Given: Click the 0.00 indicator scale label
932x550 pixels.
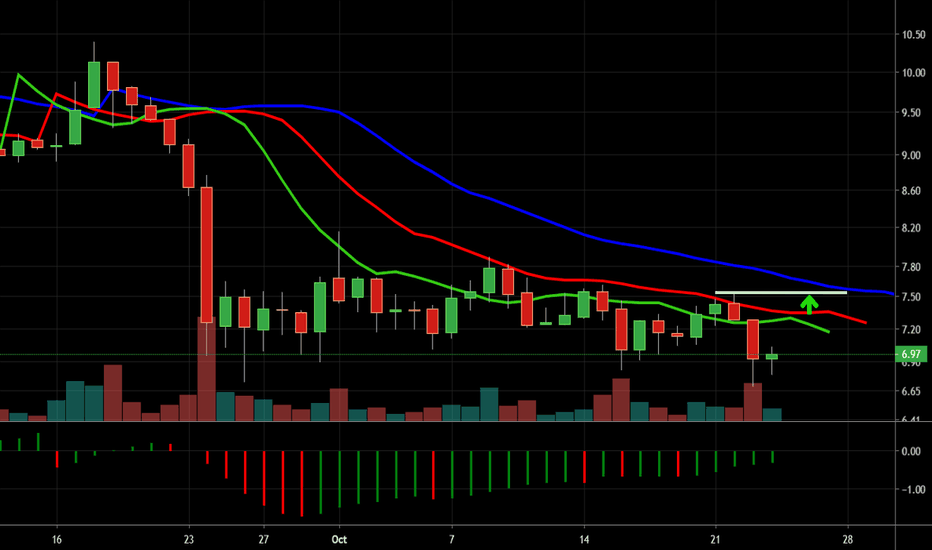Looking at the screenshot, I should pos(913,451).
